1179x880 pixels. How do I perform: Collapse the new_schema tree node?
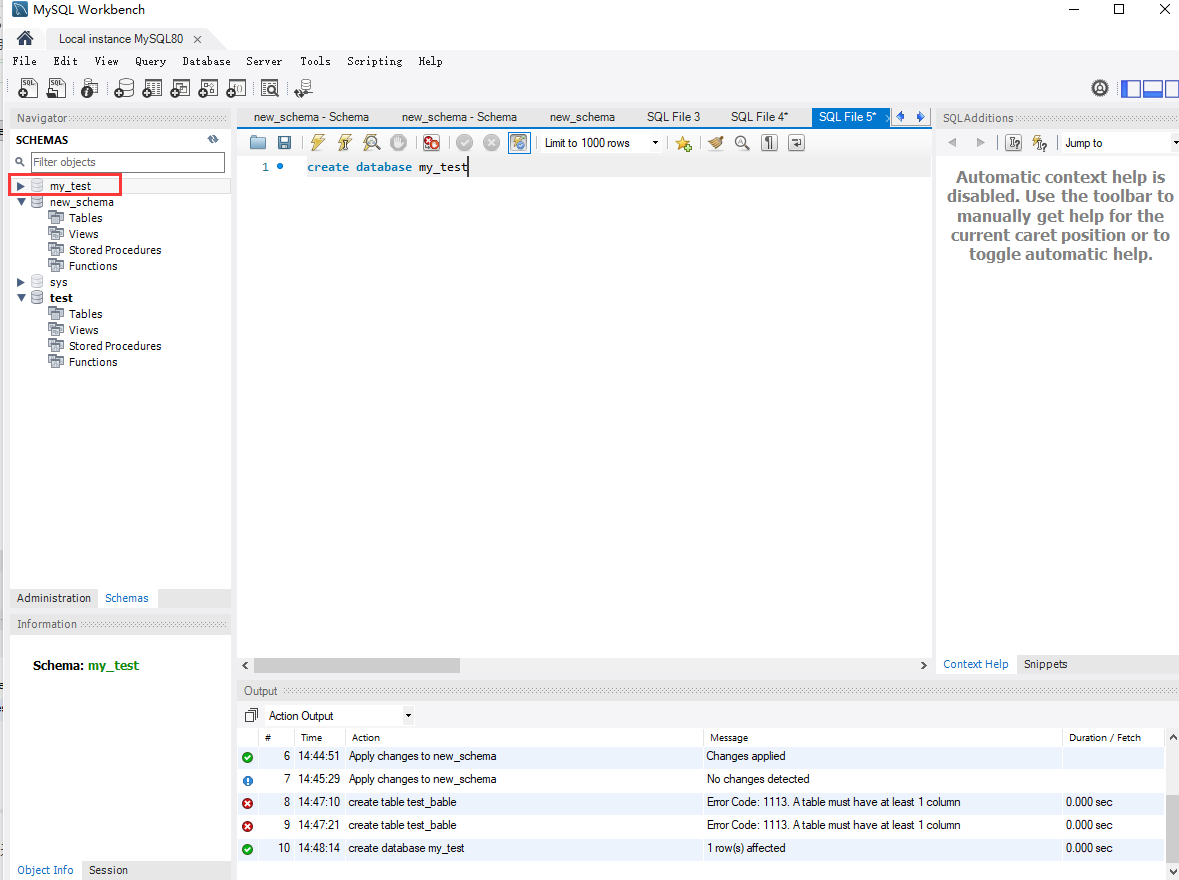point(21,202)
